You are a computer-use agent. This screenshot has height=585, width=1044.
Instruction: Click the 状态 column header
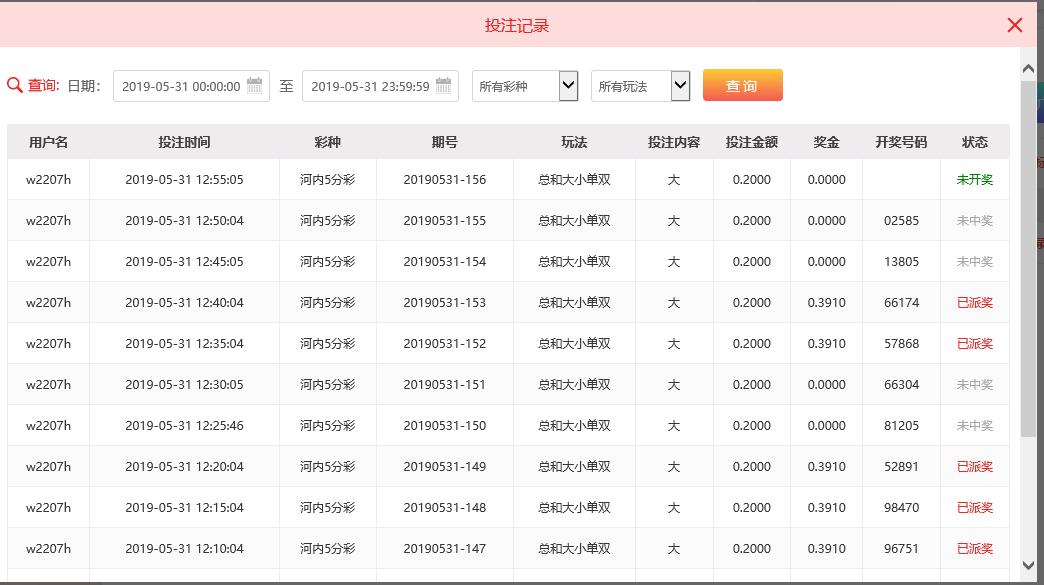tap(975, 142)
